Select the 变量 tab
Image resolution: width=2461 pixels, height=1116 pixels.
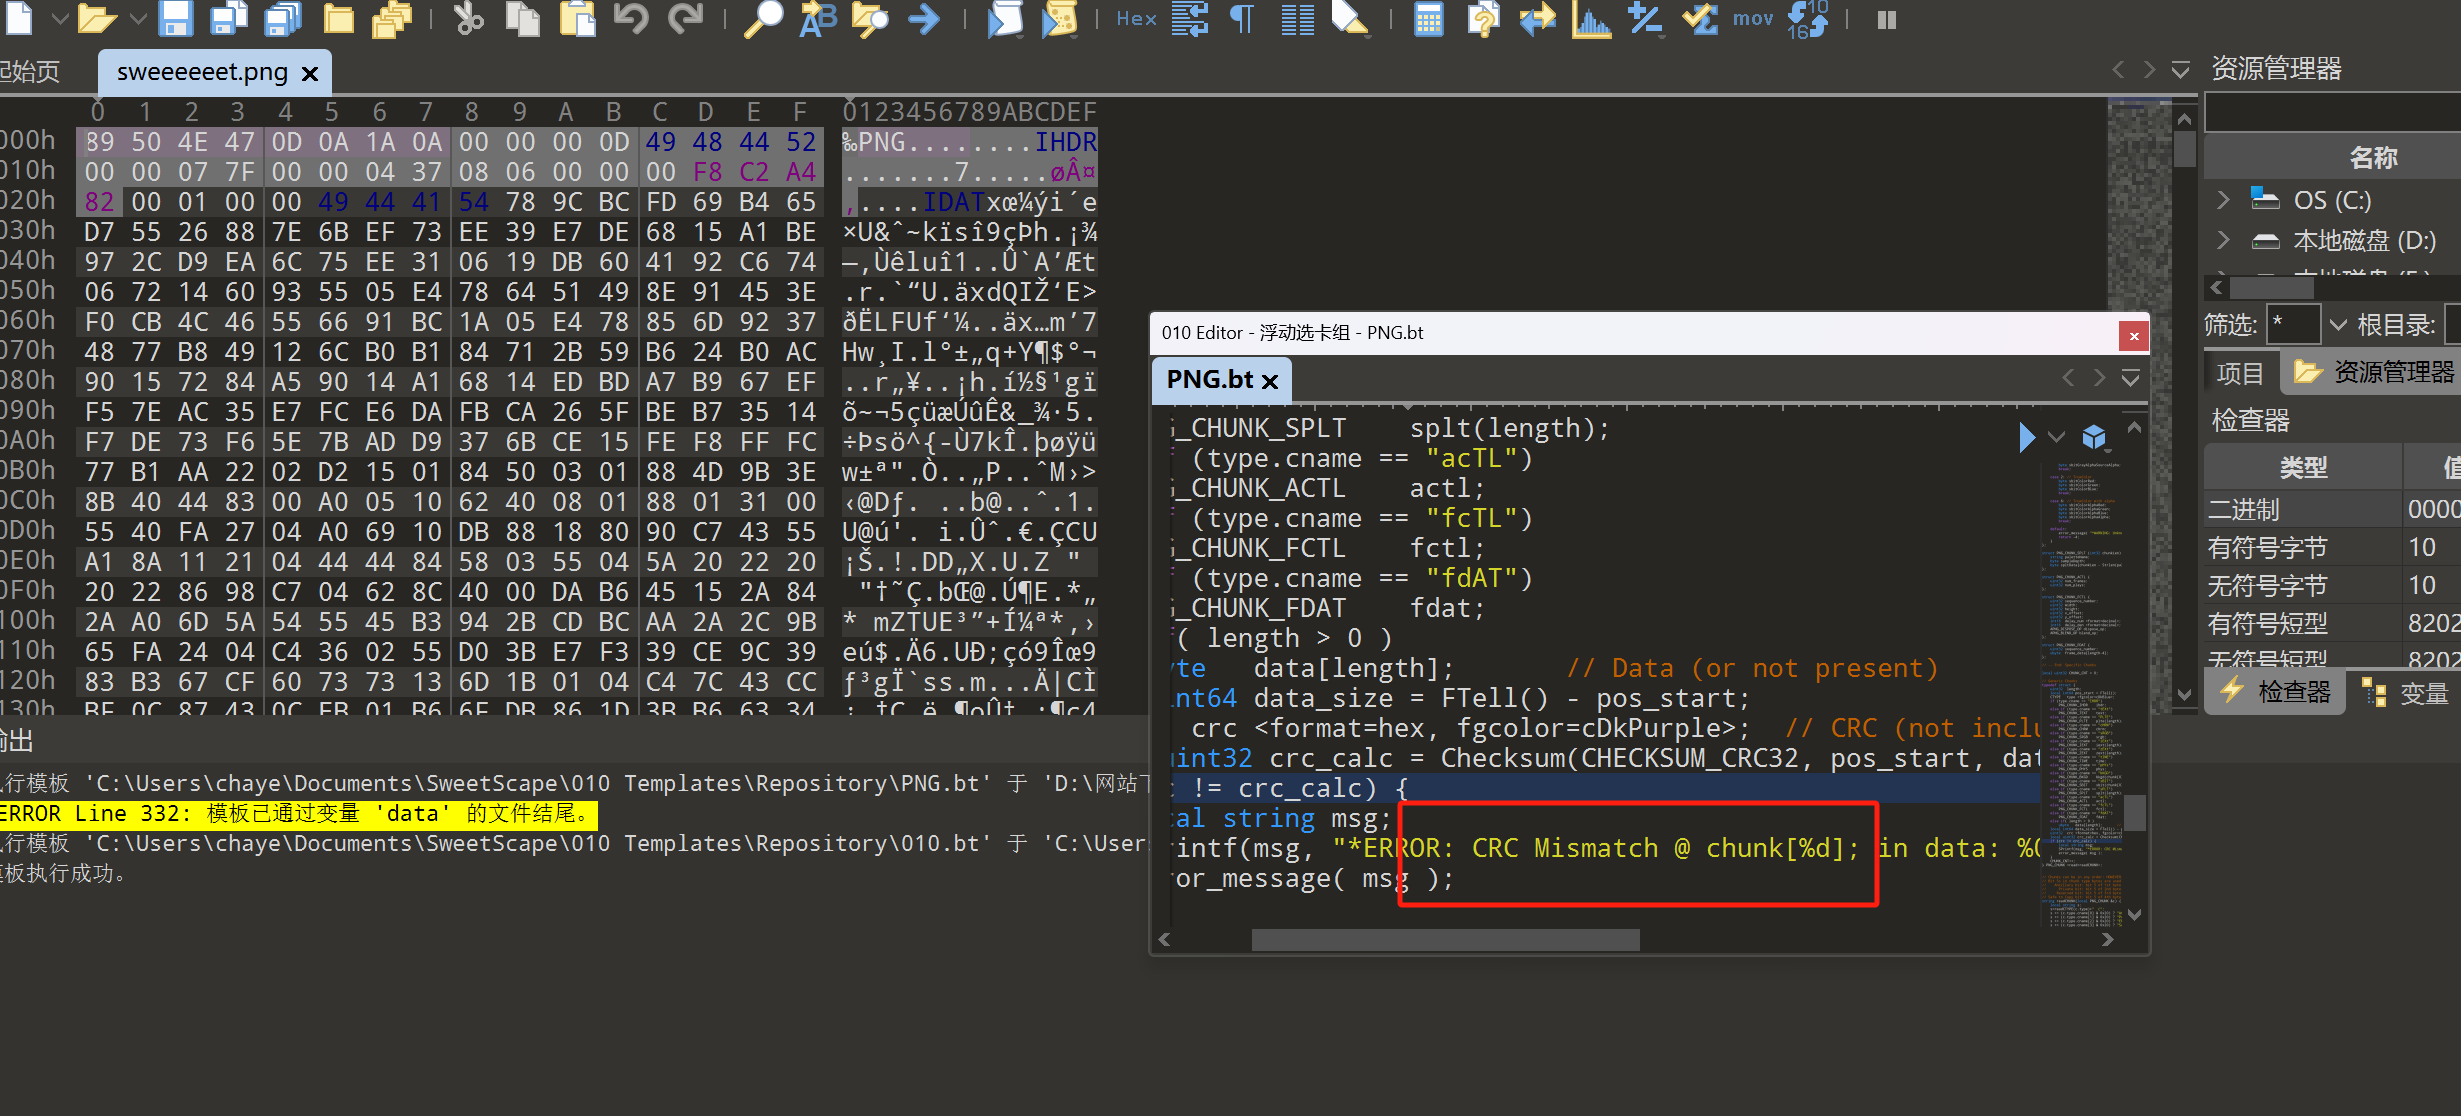[x=2407, y=692]
